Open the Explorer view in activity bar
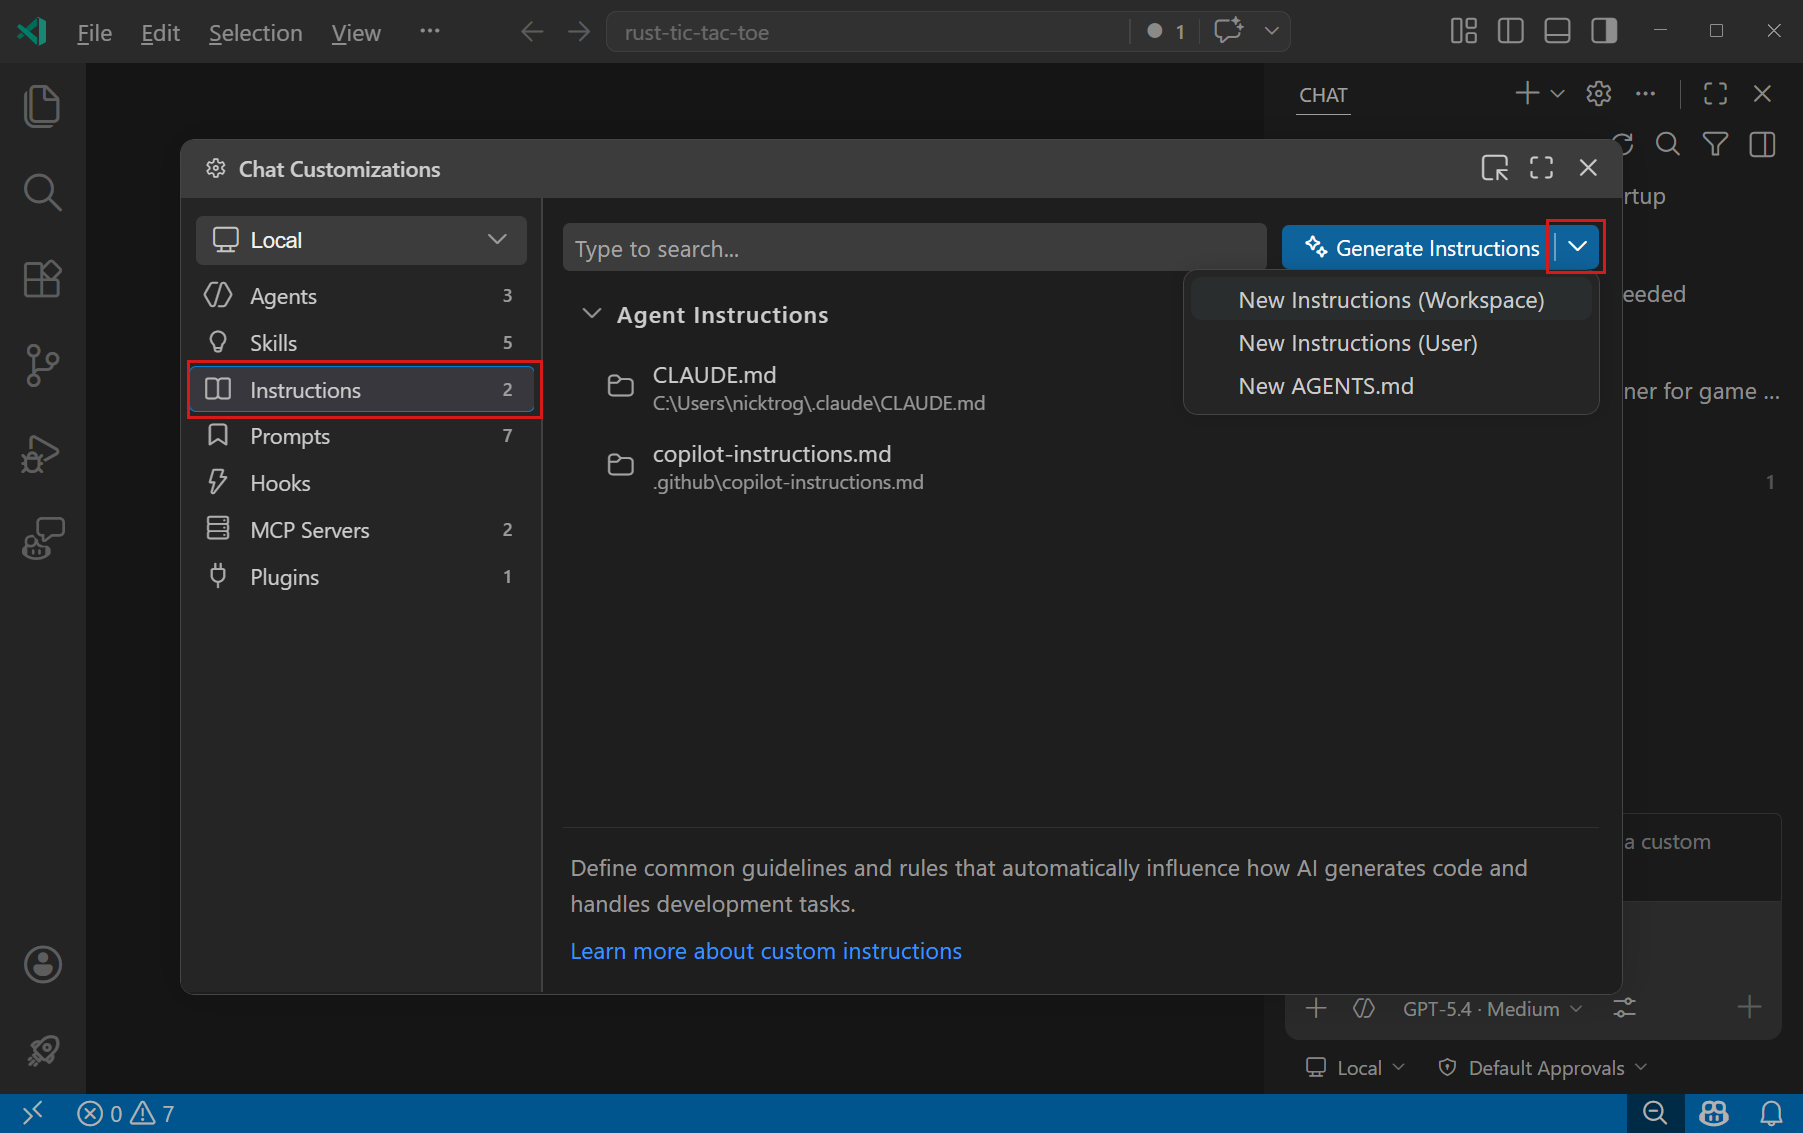The width and height of the screenshot is (1803, 1133). [x=41, y=105]
